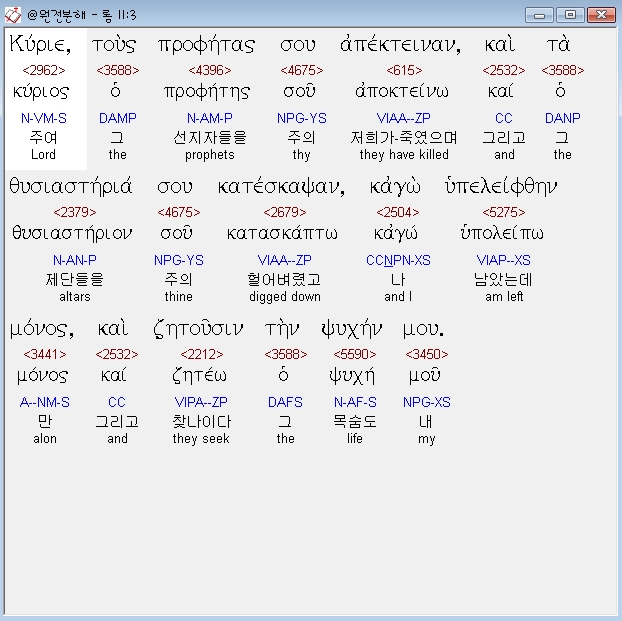Click Strong's number <5590>
The width and height of the screenshot is (622, 621).
(x=355, y=354)
